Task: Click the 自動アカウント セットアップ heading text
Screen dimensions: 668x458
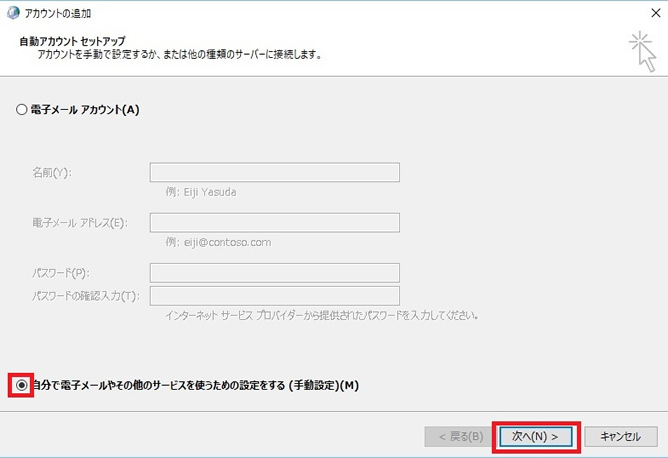Action: click(x=72, y=41)
